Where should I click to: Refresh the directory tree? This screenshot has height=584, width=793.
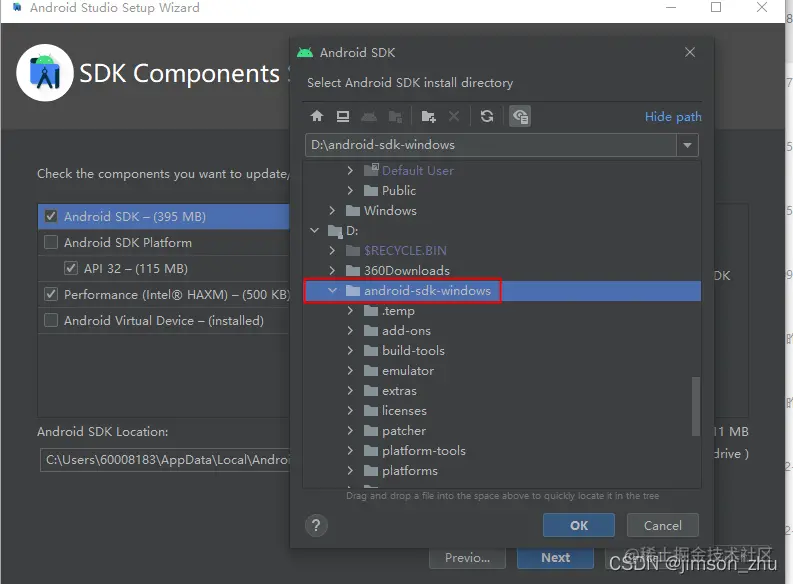pos(487,116)
